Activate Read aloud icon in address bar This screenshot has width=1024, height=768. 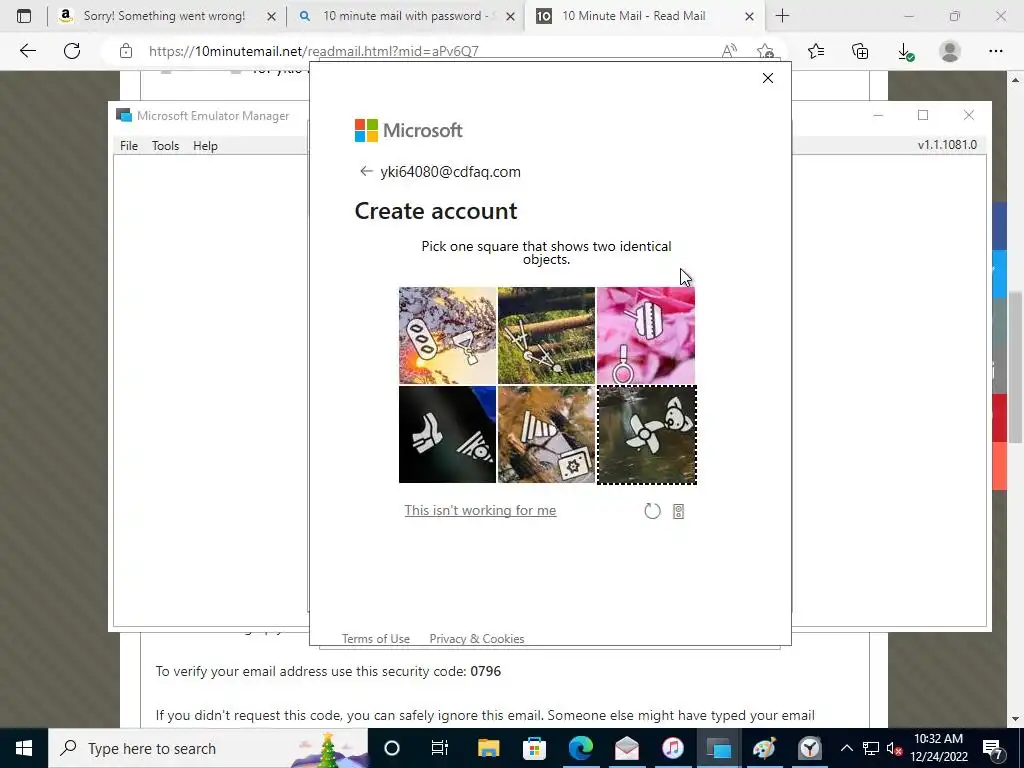point(729,51)
